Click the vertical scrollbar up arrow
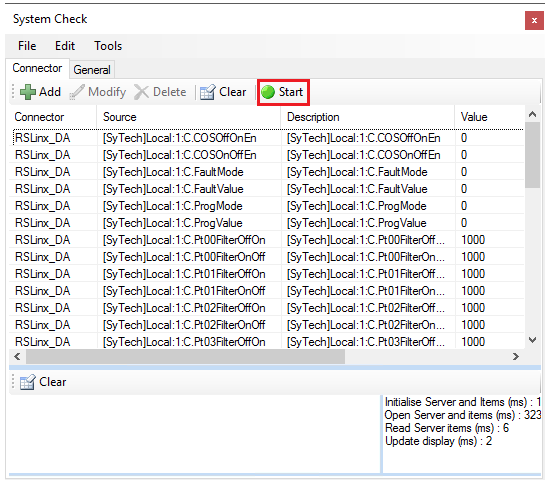Viewport: 549px width, 481px height. point(533,114)
